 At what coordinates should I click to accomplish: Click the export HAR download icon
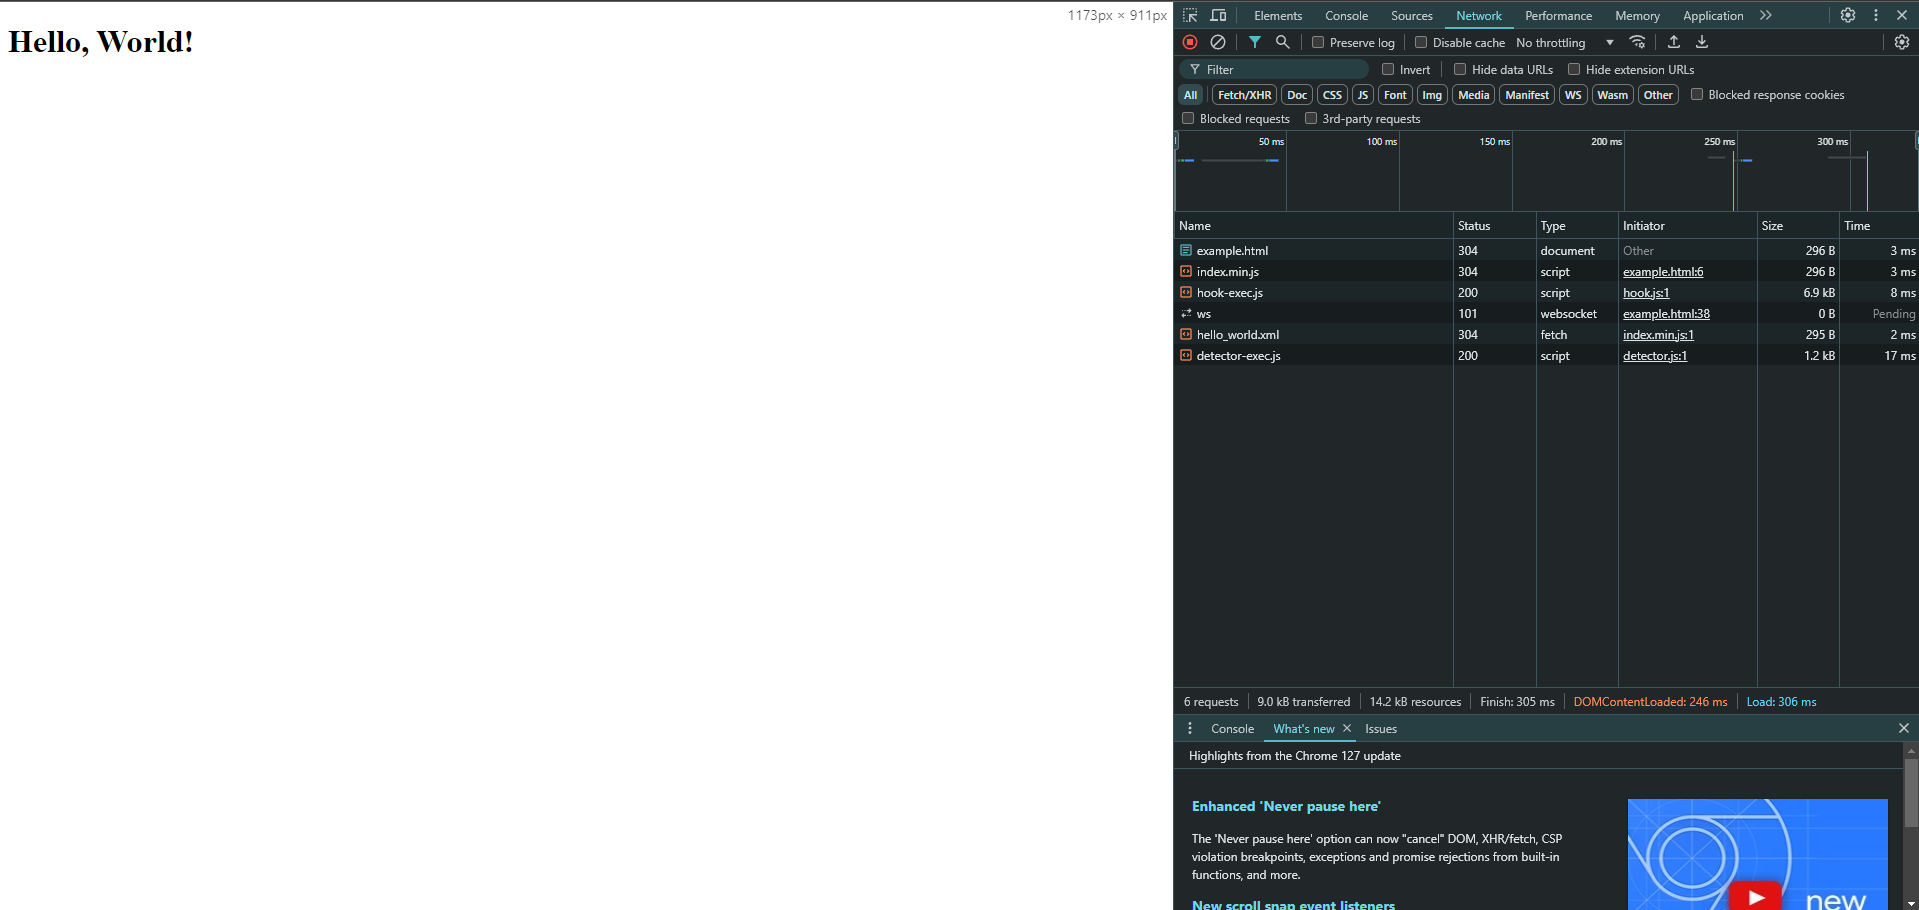(1702, 42)
